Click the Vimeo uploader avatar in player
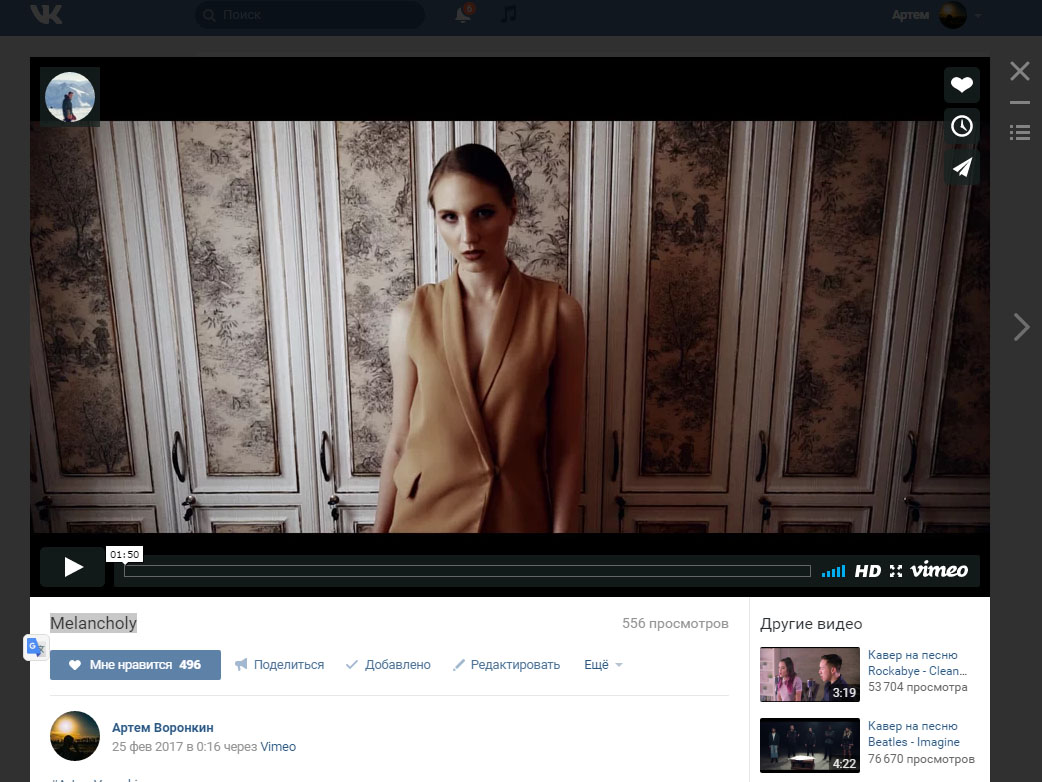1042x782 pixels. pyautogui.click(x=70, y=97)
